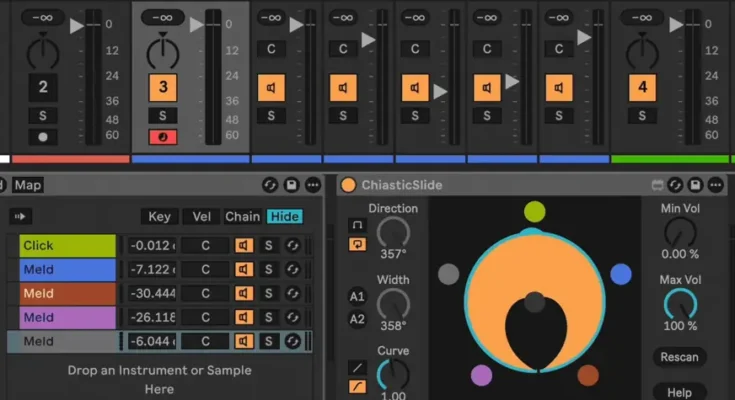
Task: Open the ChiasticSlide more options menu
Action: [x=715, y=185]
